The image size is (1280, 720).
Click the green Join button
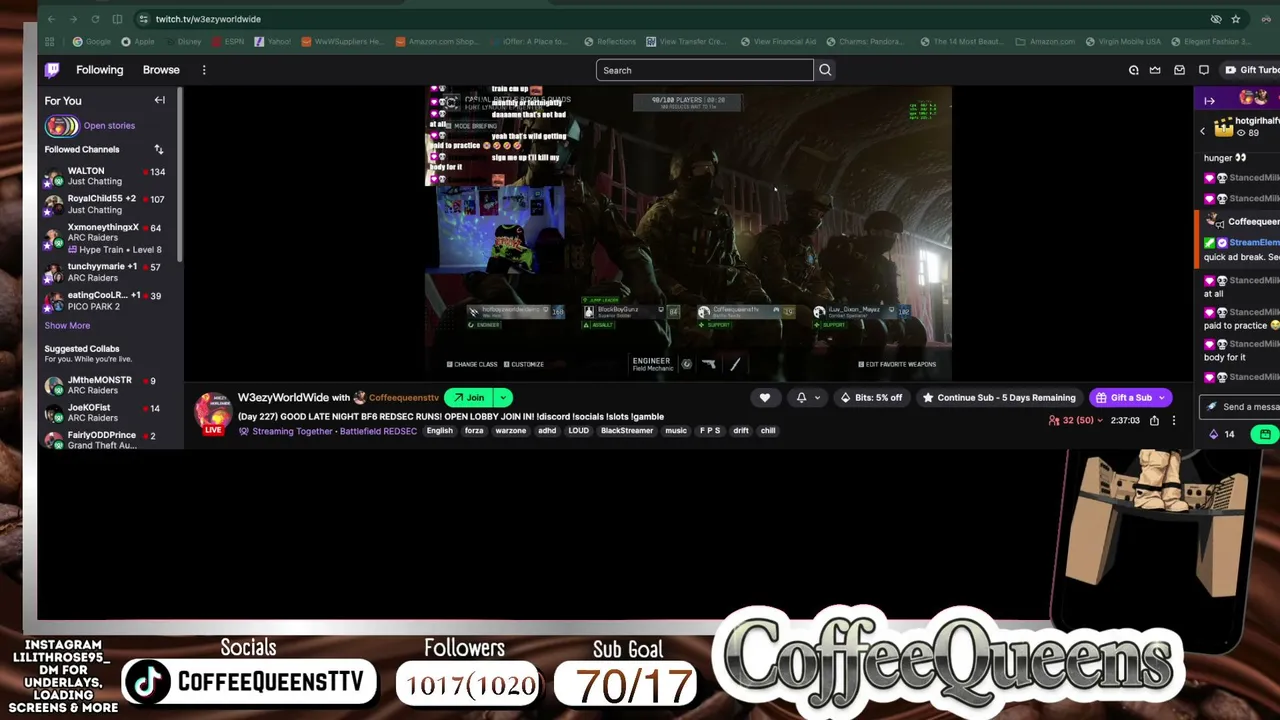(469, 397)
